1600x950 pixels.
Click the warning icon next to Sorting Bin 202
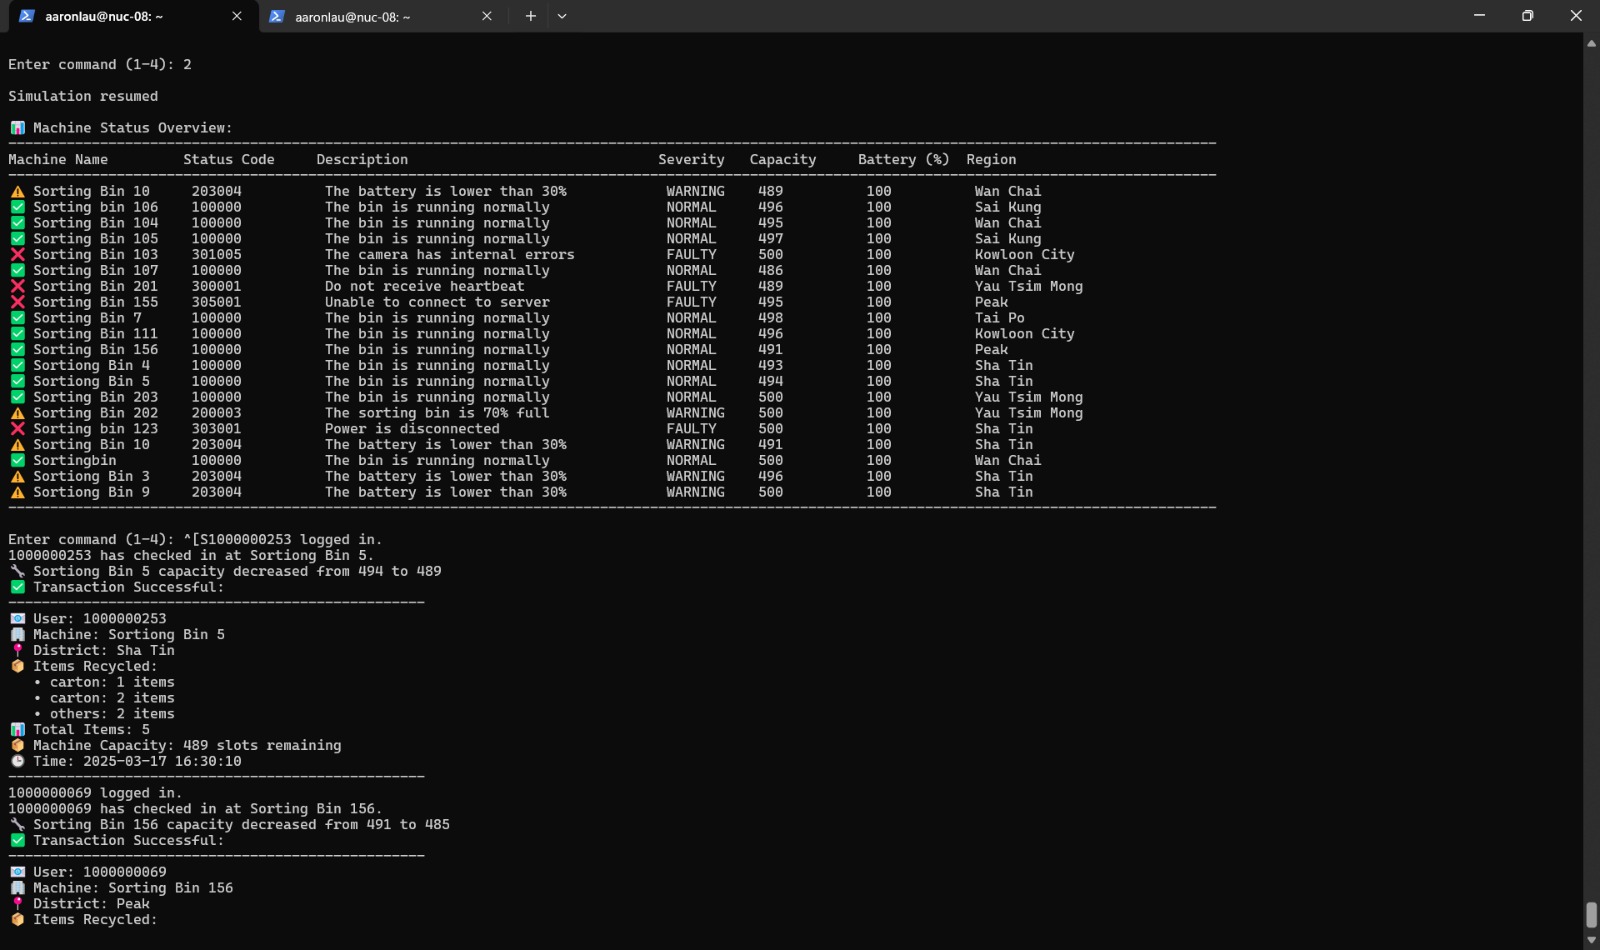[x=17, y=412]
